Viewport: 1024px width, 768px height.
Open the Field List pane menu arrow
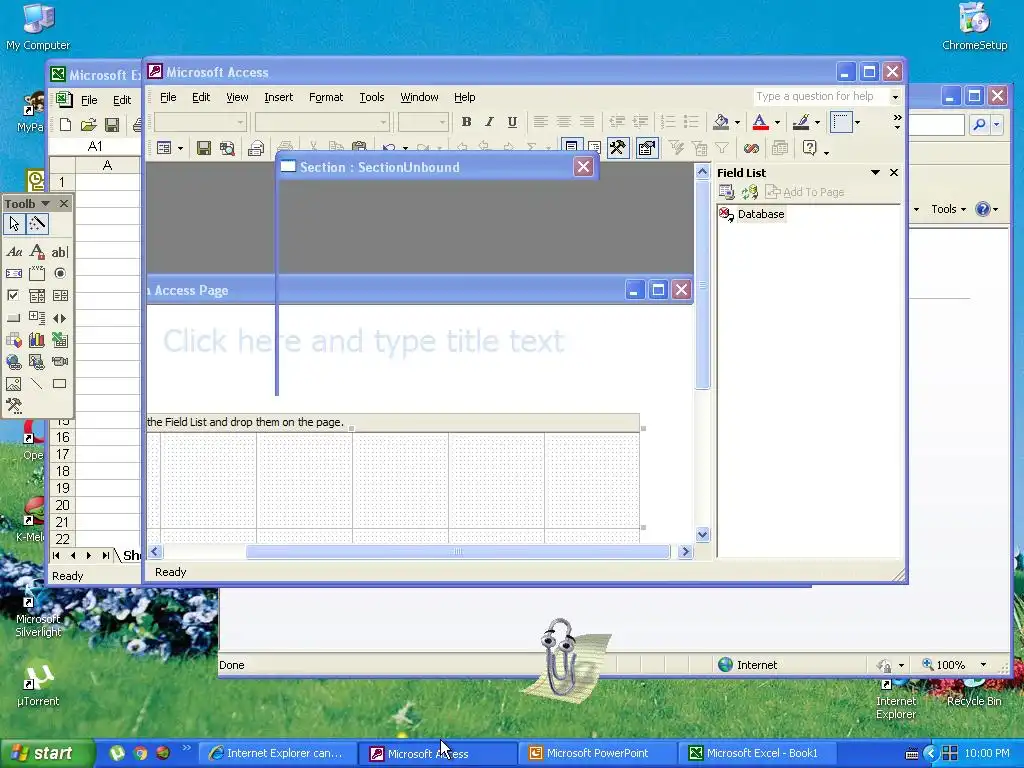click(875, 172)
